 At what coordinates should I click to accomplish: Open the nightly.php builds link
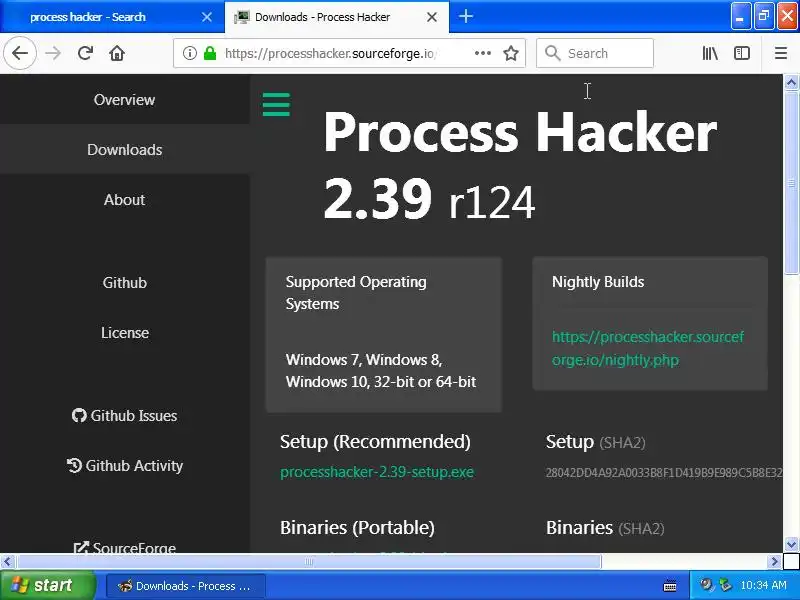tap(647, 348)
